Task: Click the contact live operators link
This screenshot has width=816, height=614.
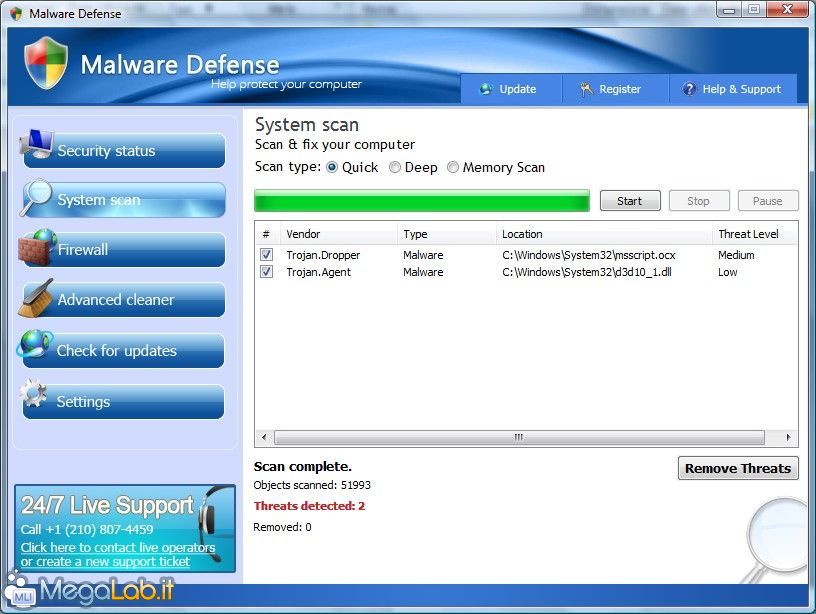Action: coord(118,547)
